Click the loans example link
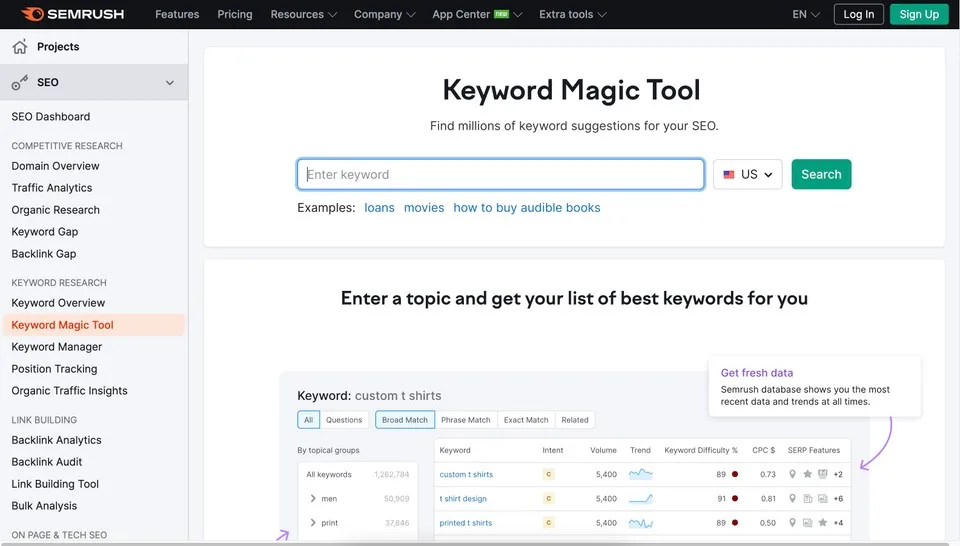Screen dimensions: 960x546 point(380,208)
